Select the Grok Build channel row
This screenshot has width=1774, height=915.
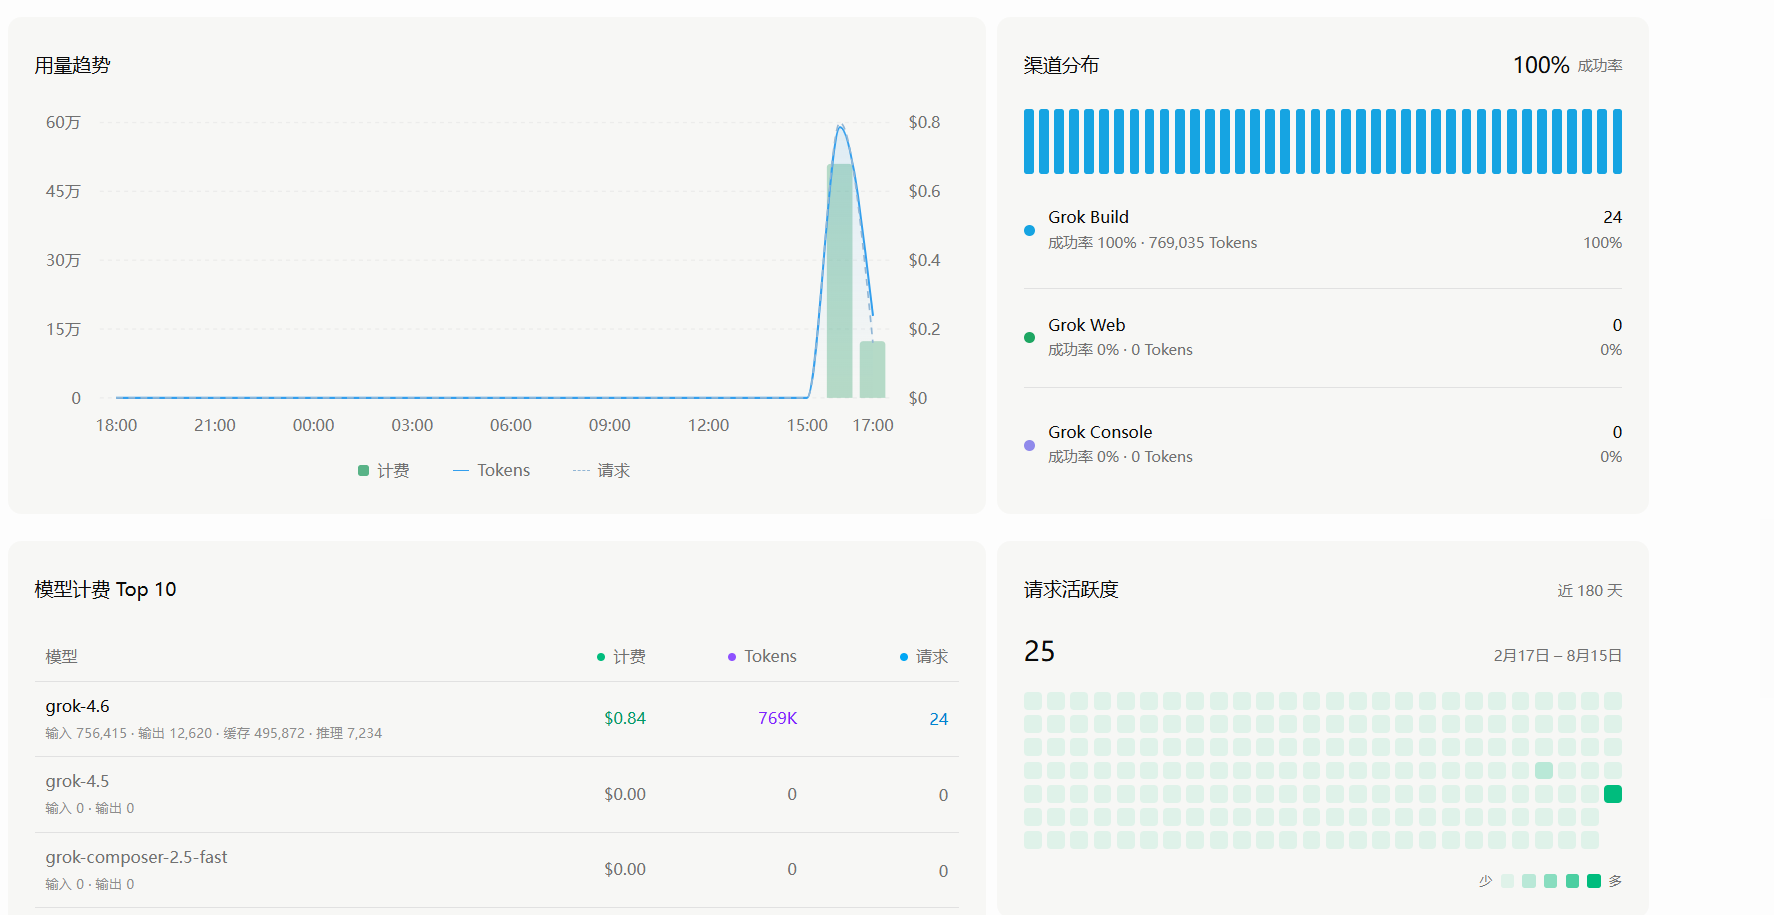coord(1323,230)
